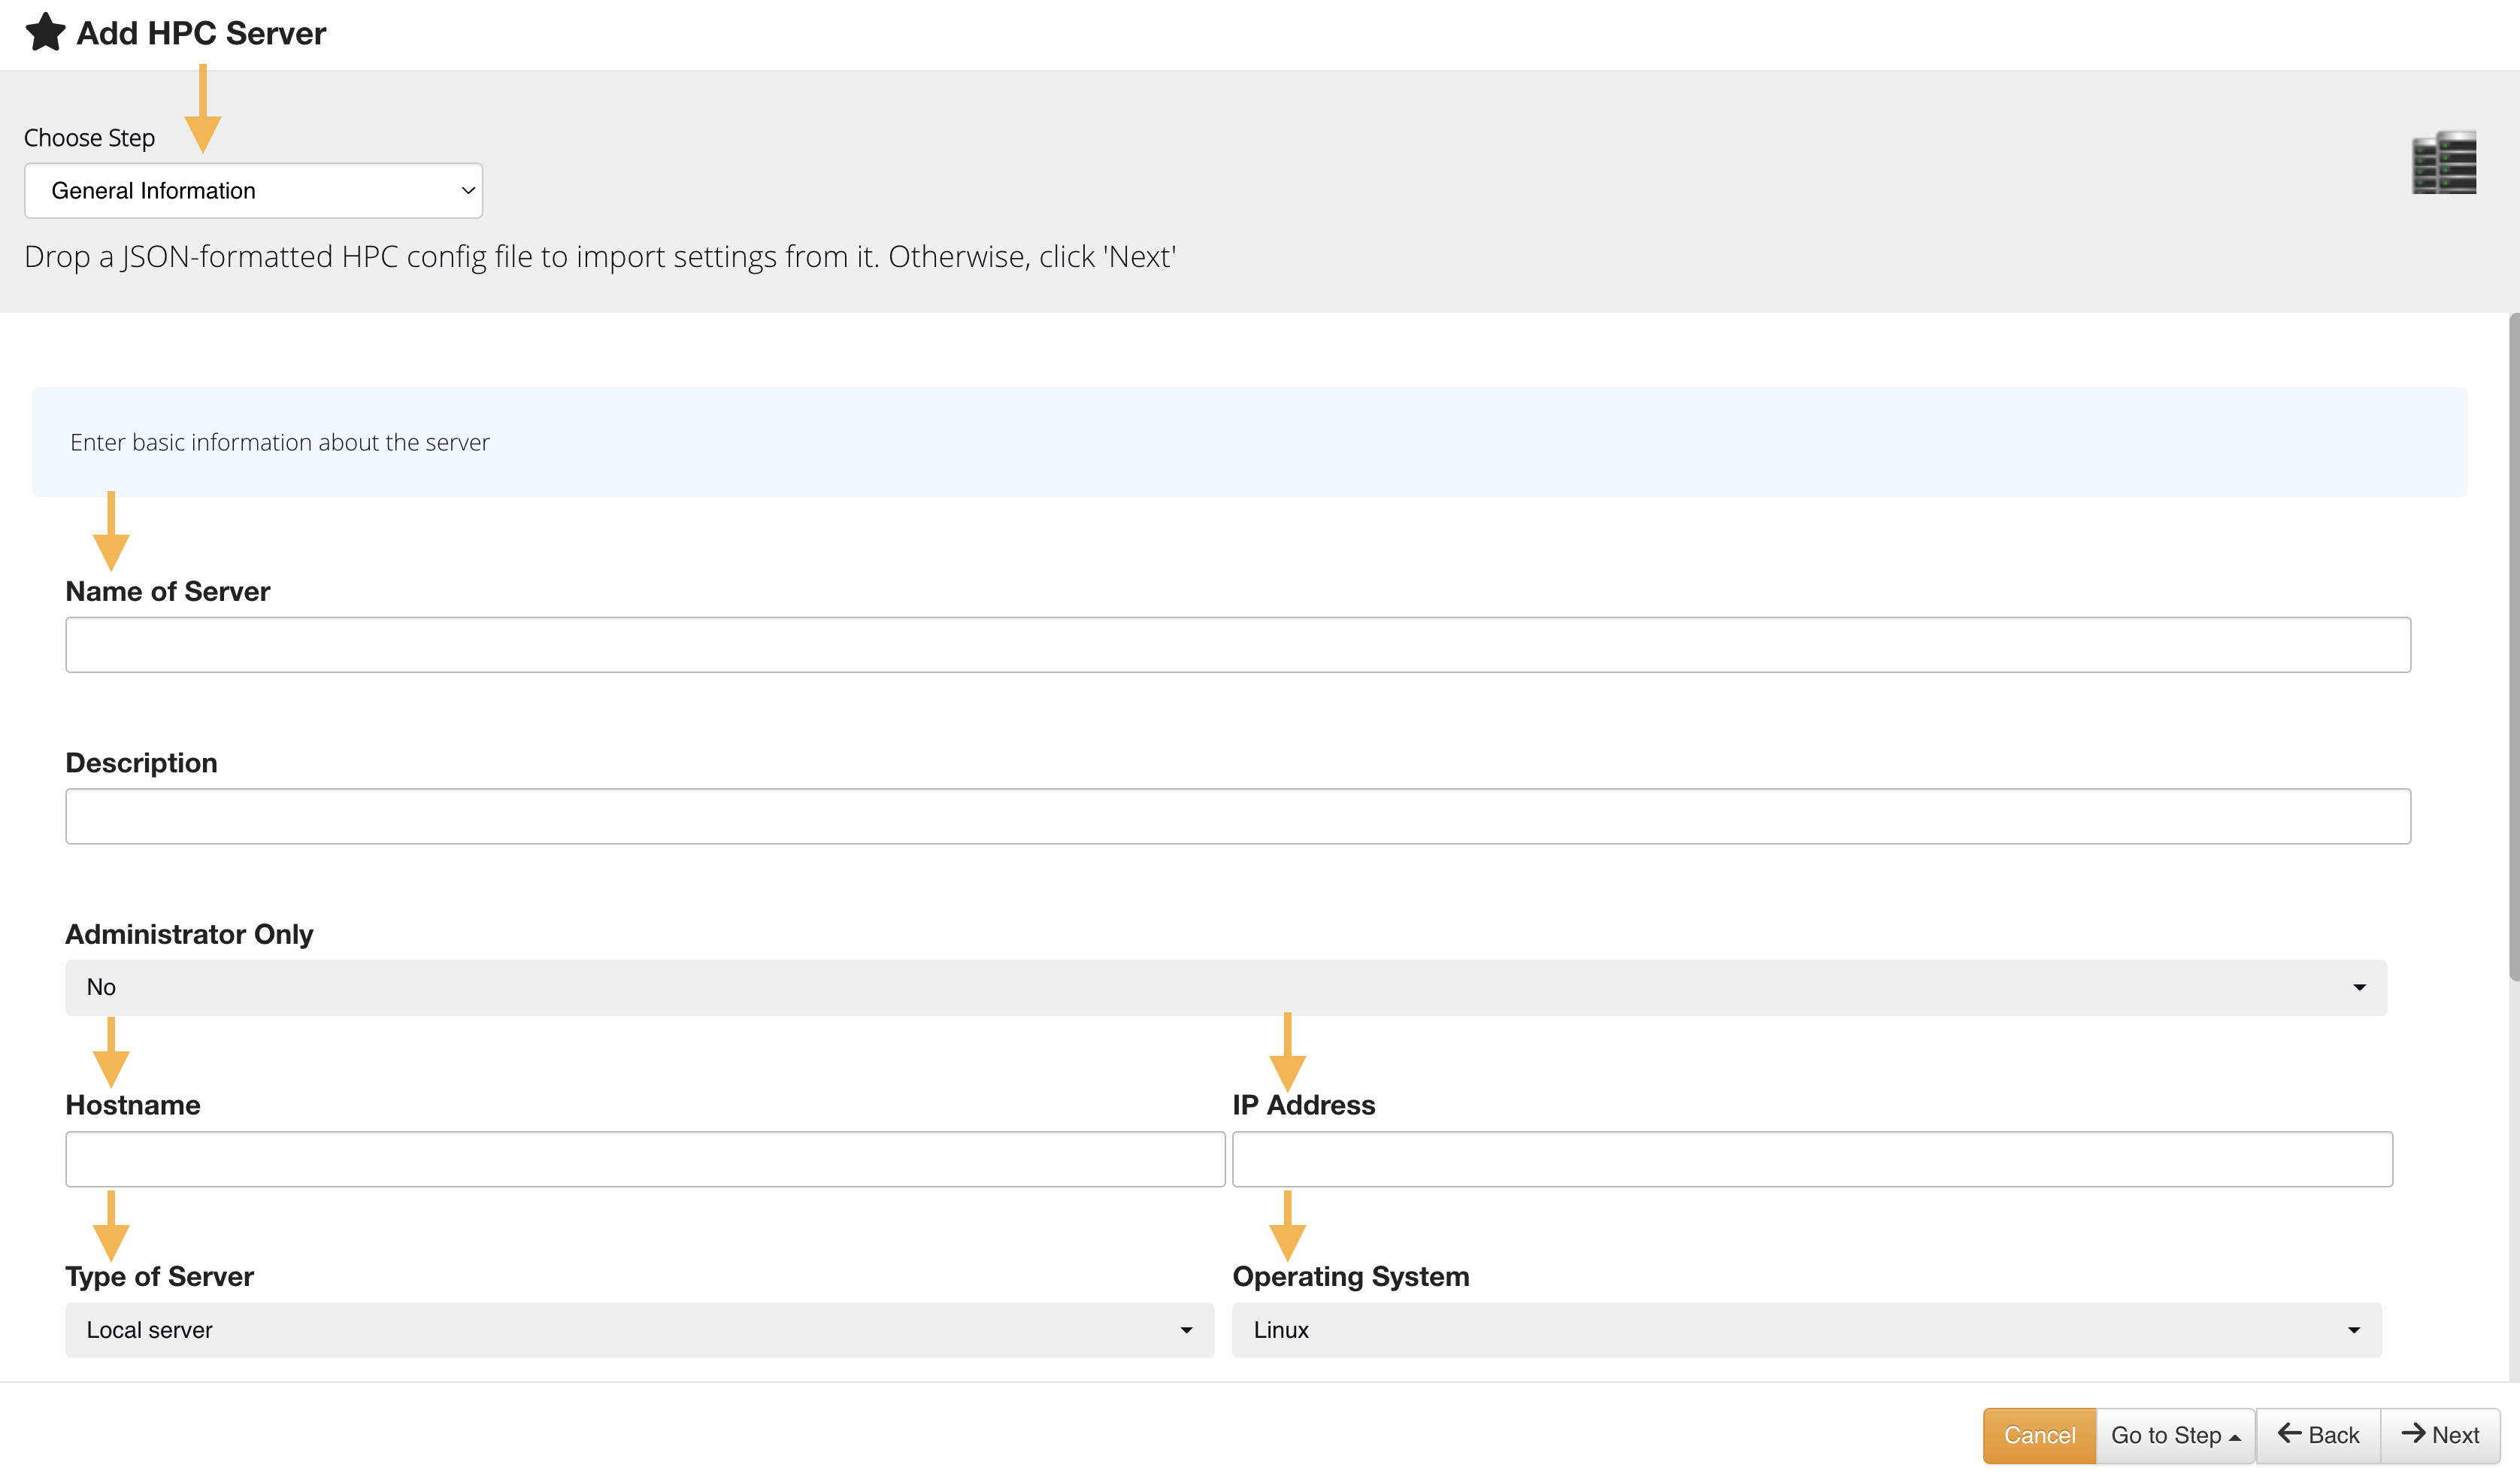This screenshot has width=2520, height=1483.
Task: Click the 'Description' label
Action: click(141, 763)
